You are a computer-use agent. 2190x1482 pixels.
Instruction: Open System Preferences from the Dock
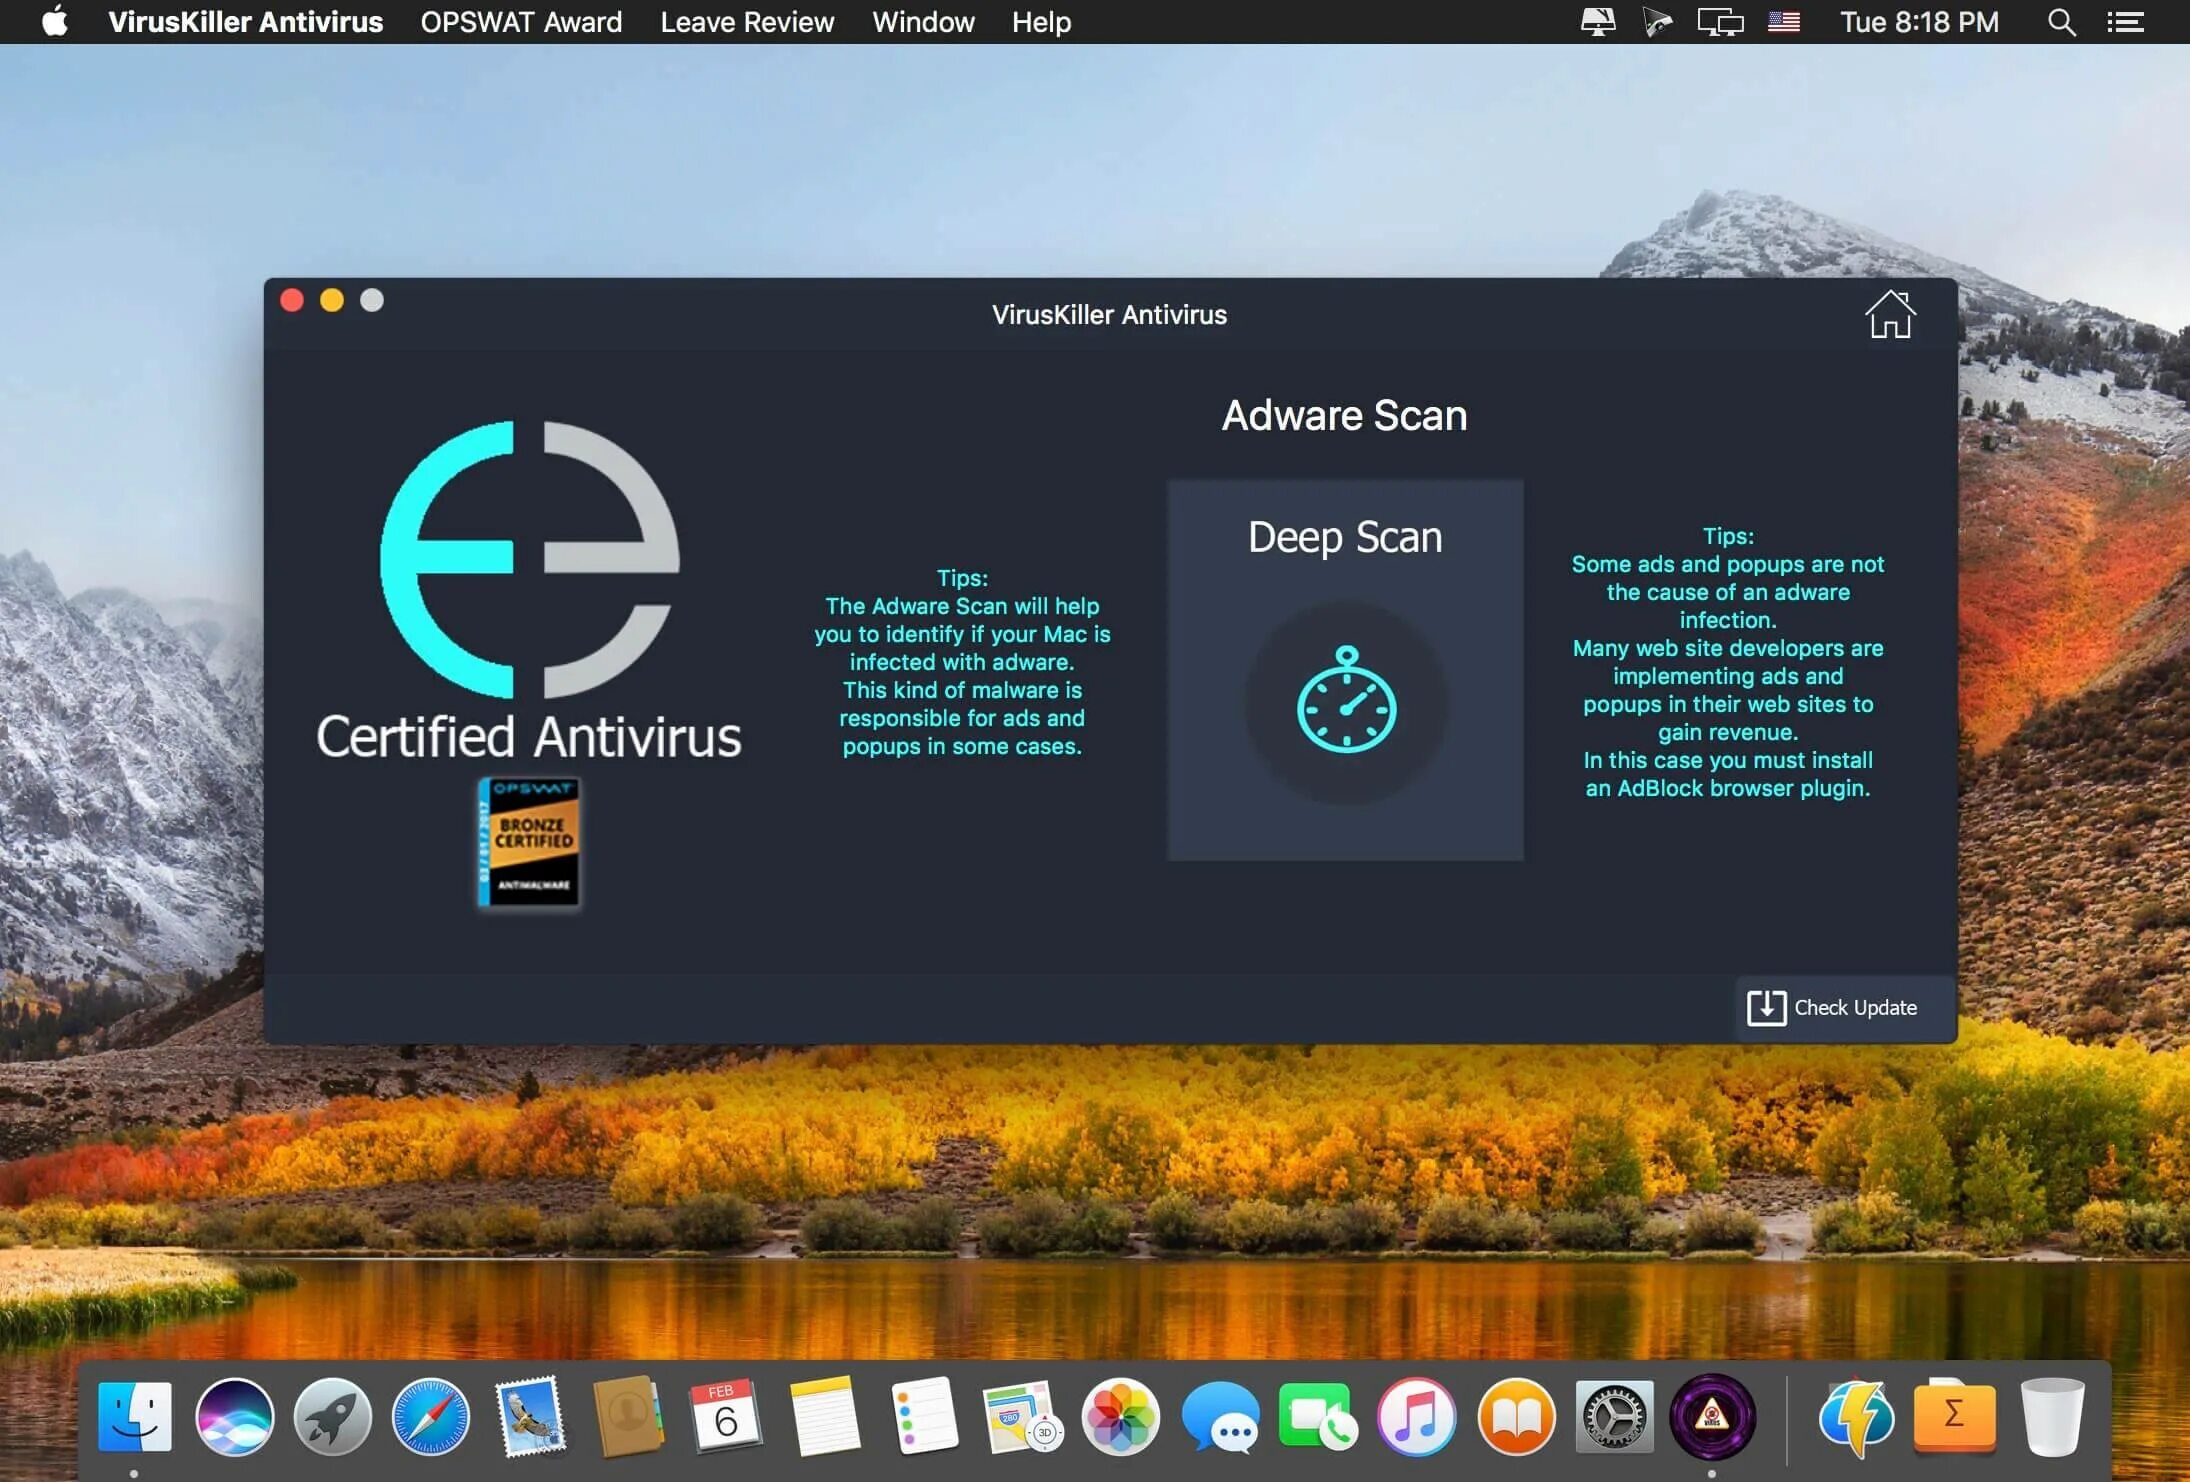[1613, 1416]
